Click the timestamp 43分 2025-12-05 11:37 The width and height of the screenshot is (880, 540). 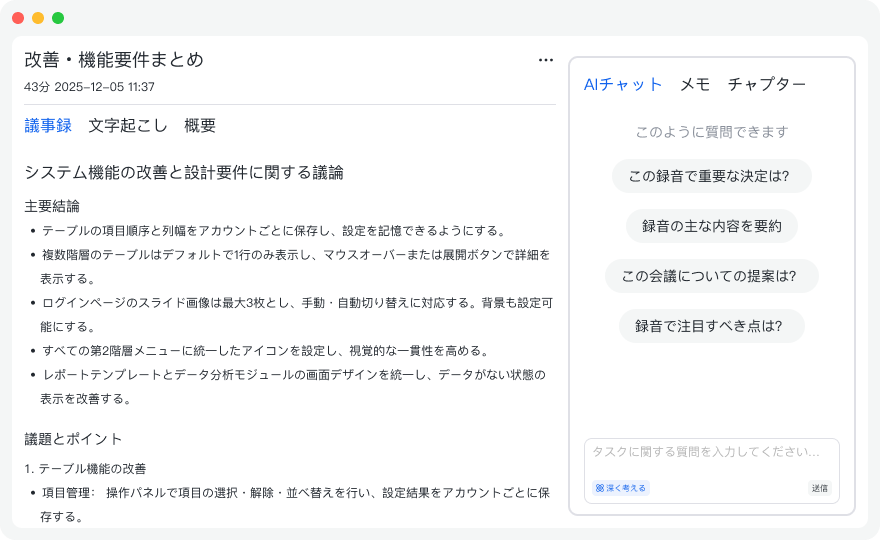(x=89, y=87)
